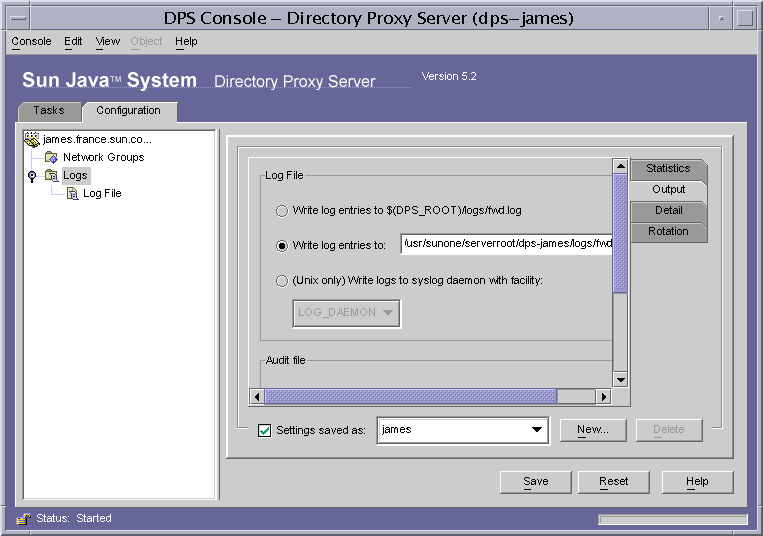Click the Network Groups folder icon
763x536 pixels.
pos(51,157)
